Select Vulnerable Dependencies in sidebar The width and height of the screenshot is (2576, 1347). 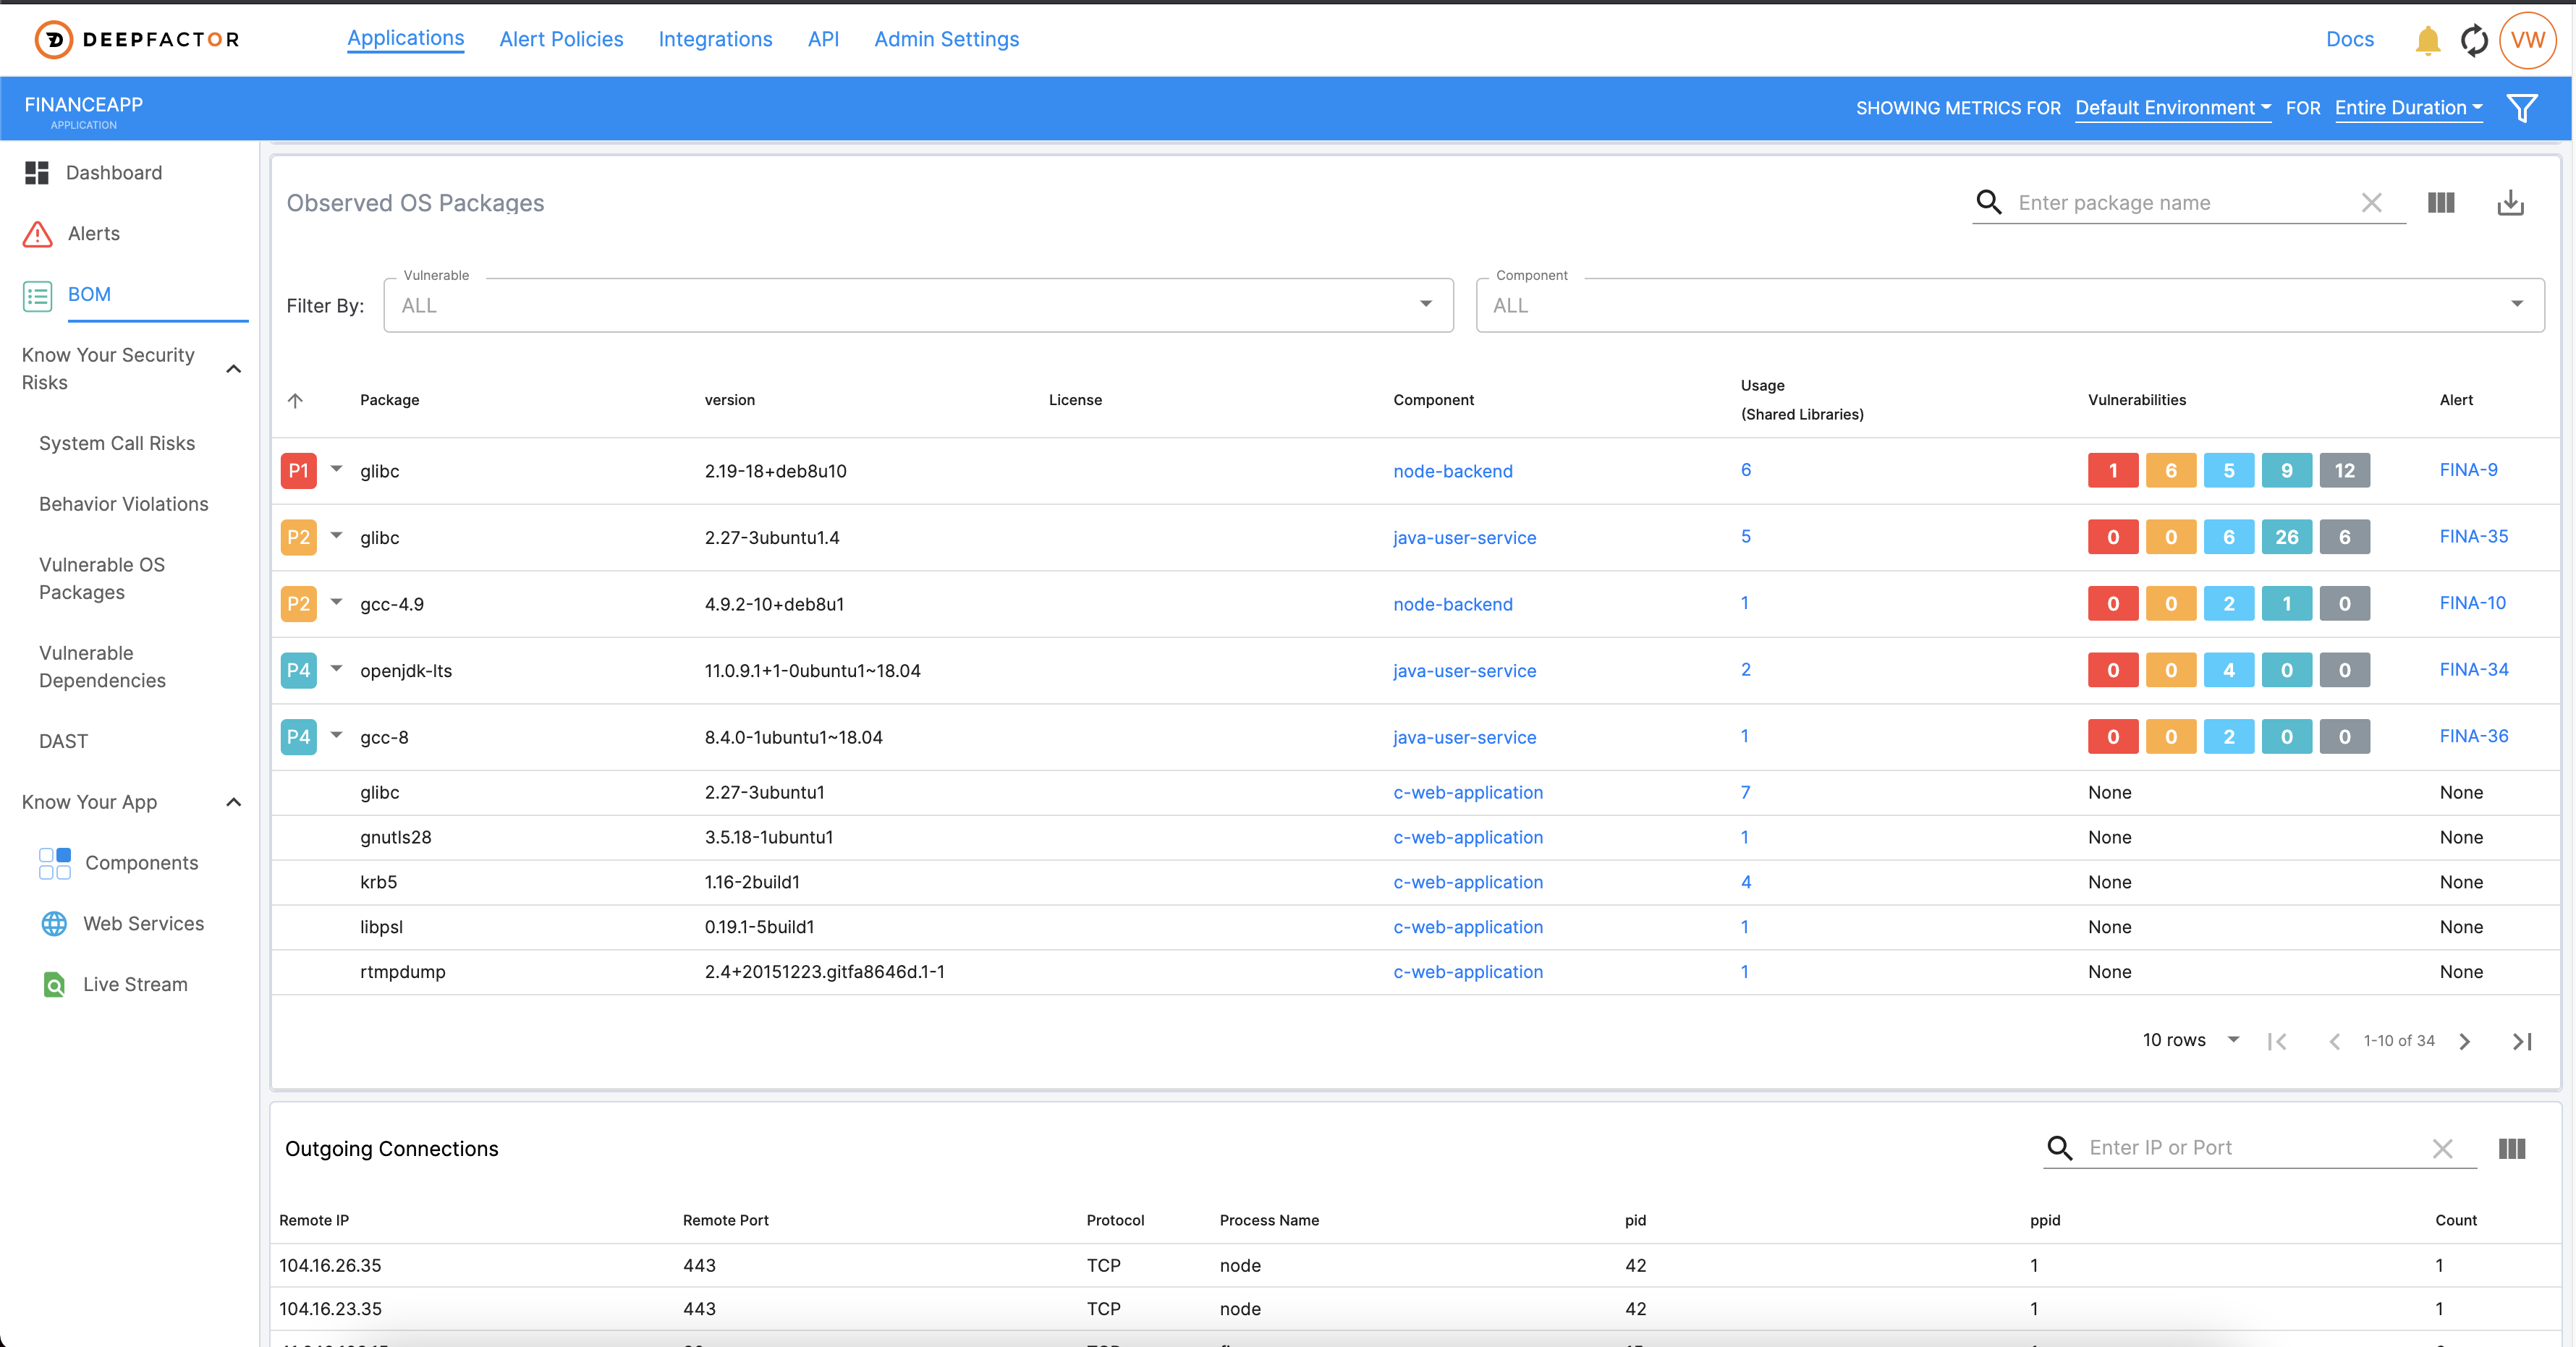click(102, 666)
